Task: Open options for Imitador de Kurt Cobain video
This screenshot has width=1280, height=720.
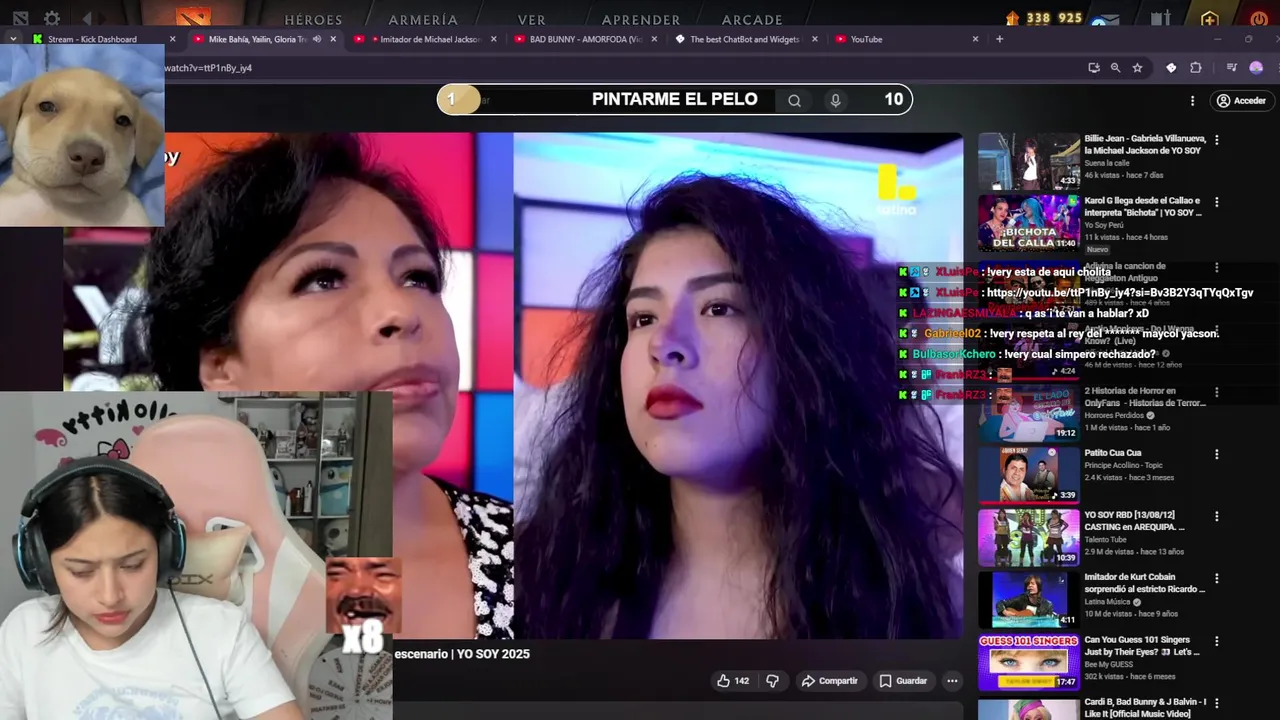Action: [1216, 579]
